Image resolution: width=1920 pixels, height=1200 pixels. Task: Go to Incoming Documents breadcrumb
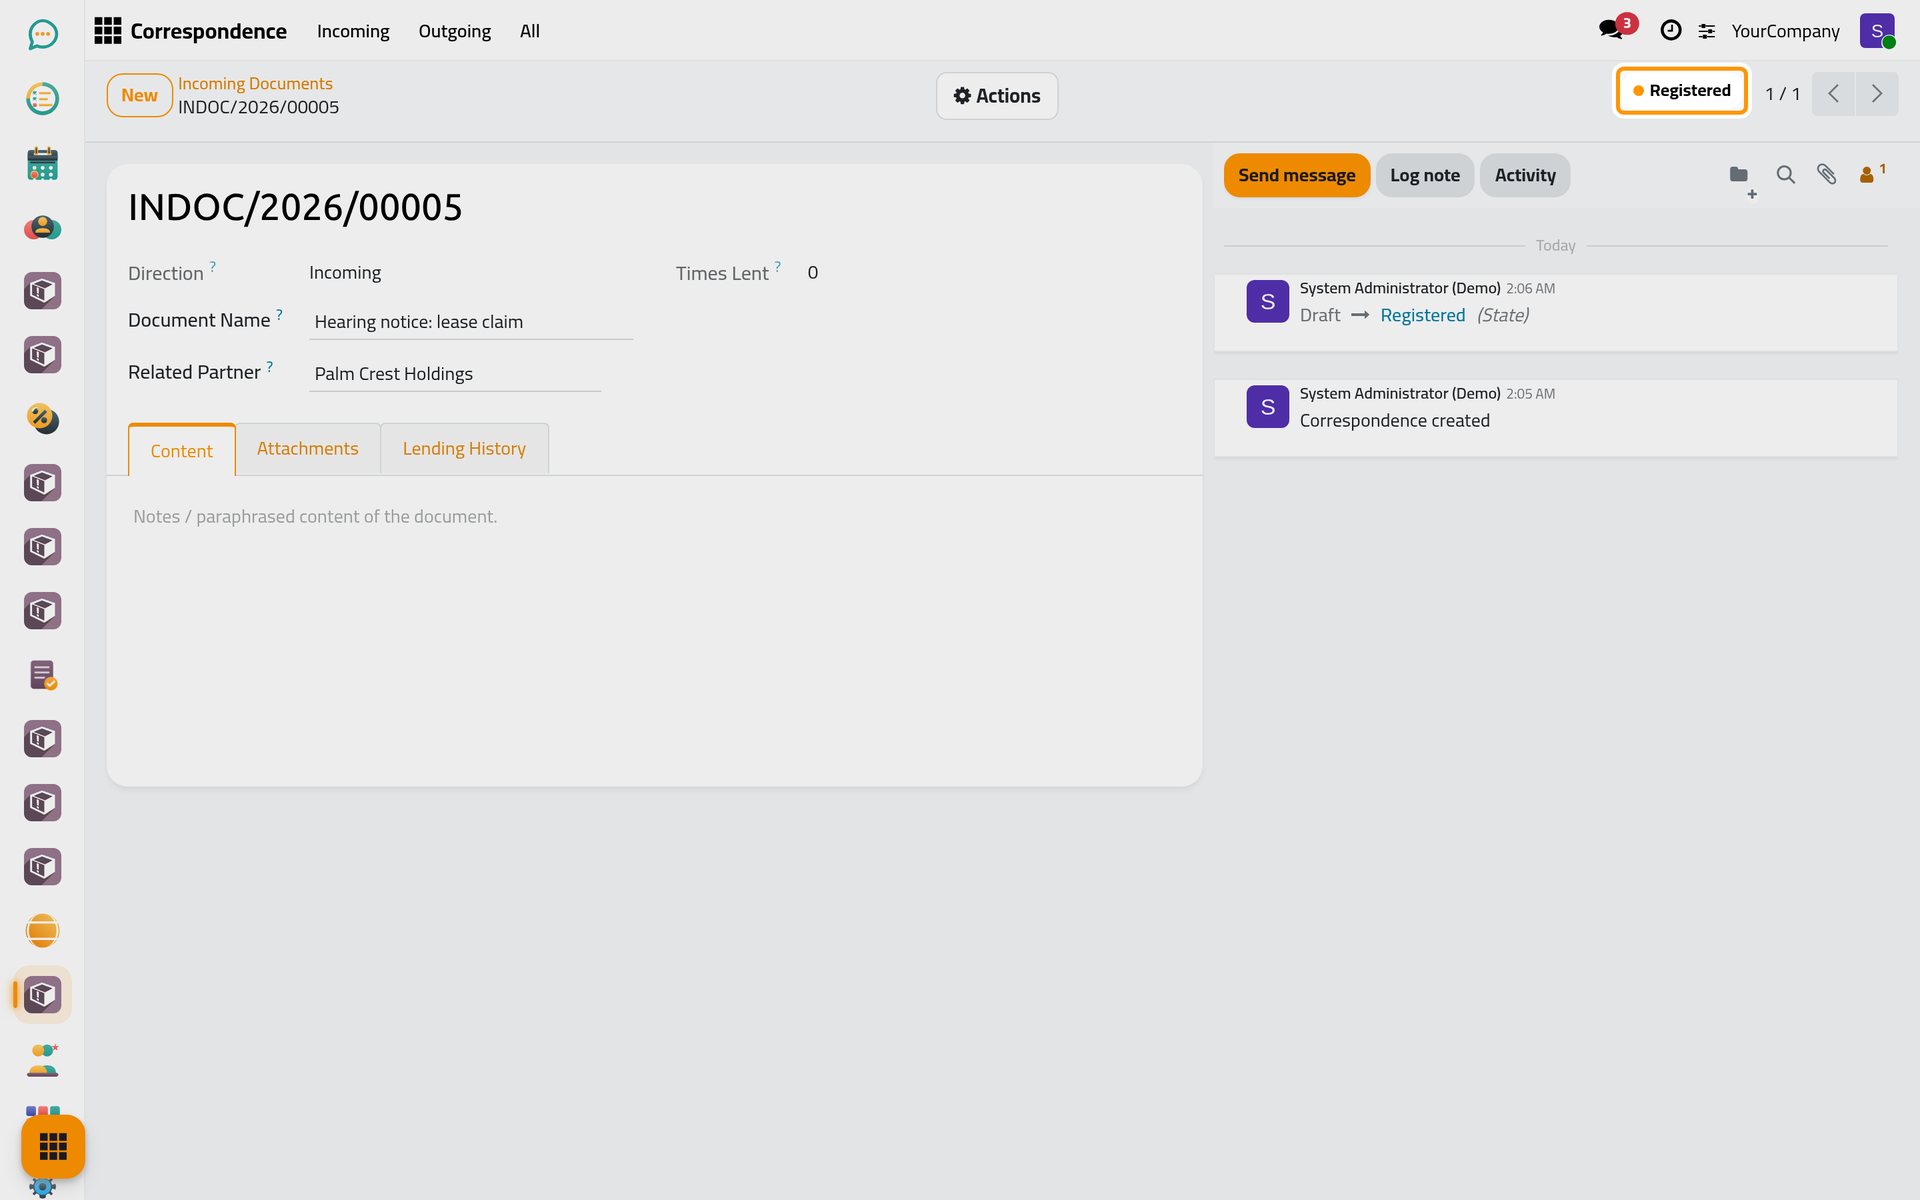[255, 84]
